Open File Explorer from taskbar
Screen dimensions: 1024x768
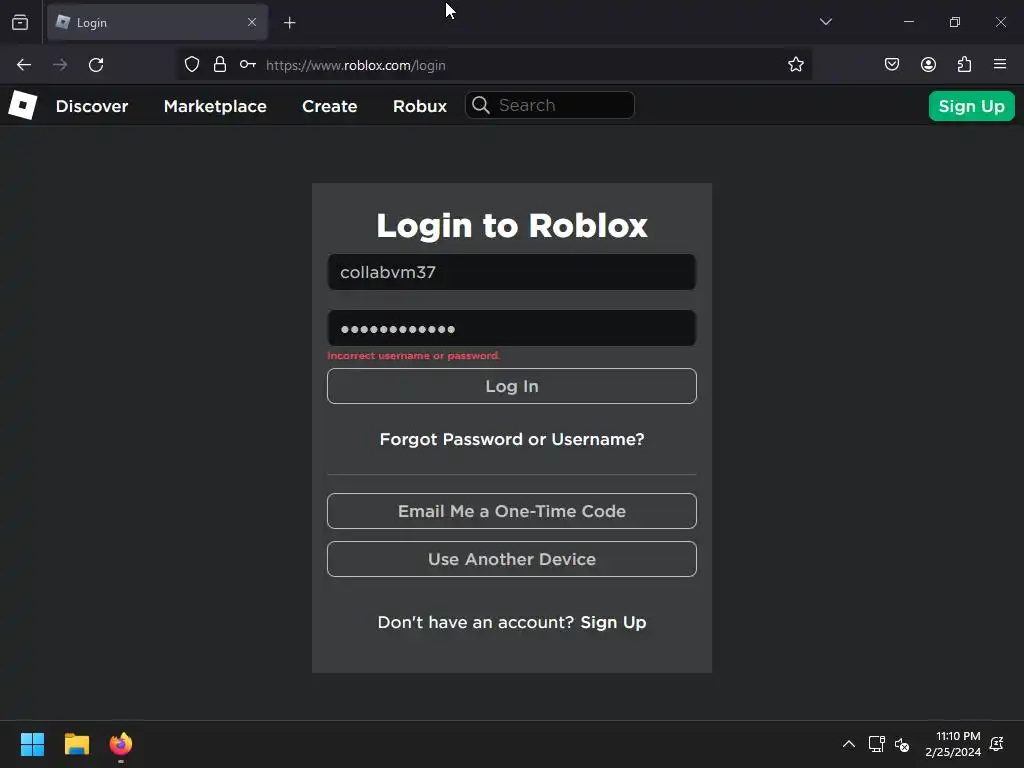[x=76, y=744]
